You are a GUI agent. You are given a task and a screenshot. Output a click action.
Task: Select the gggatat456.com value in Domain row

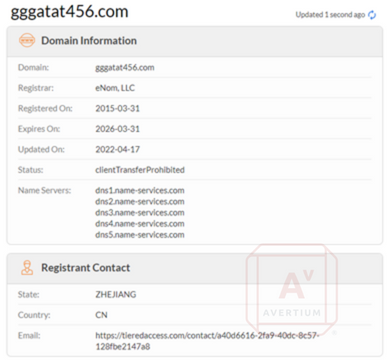pyautogui.click(x=125, y=68)
